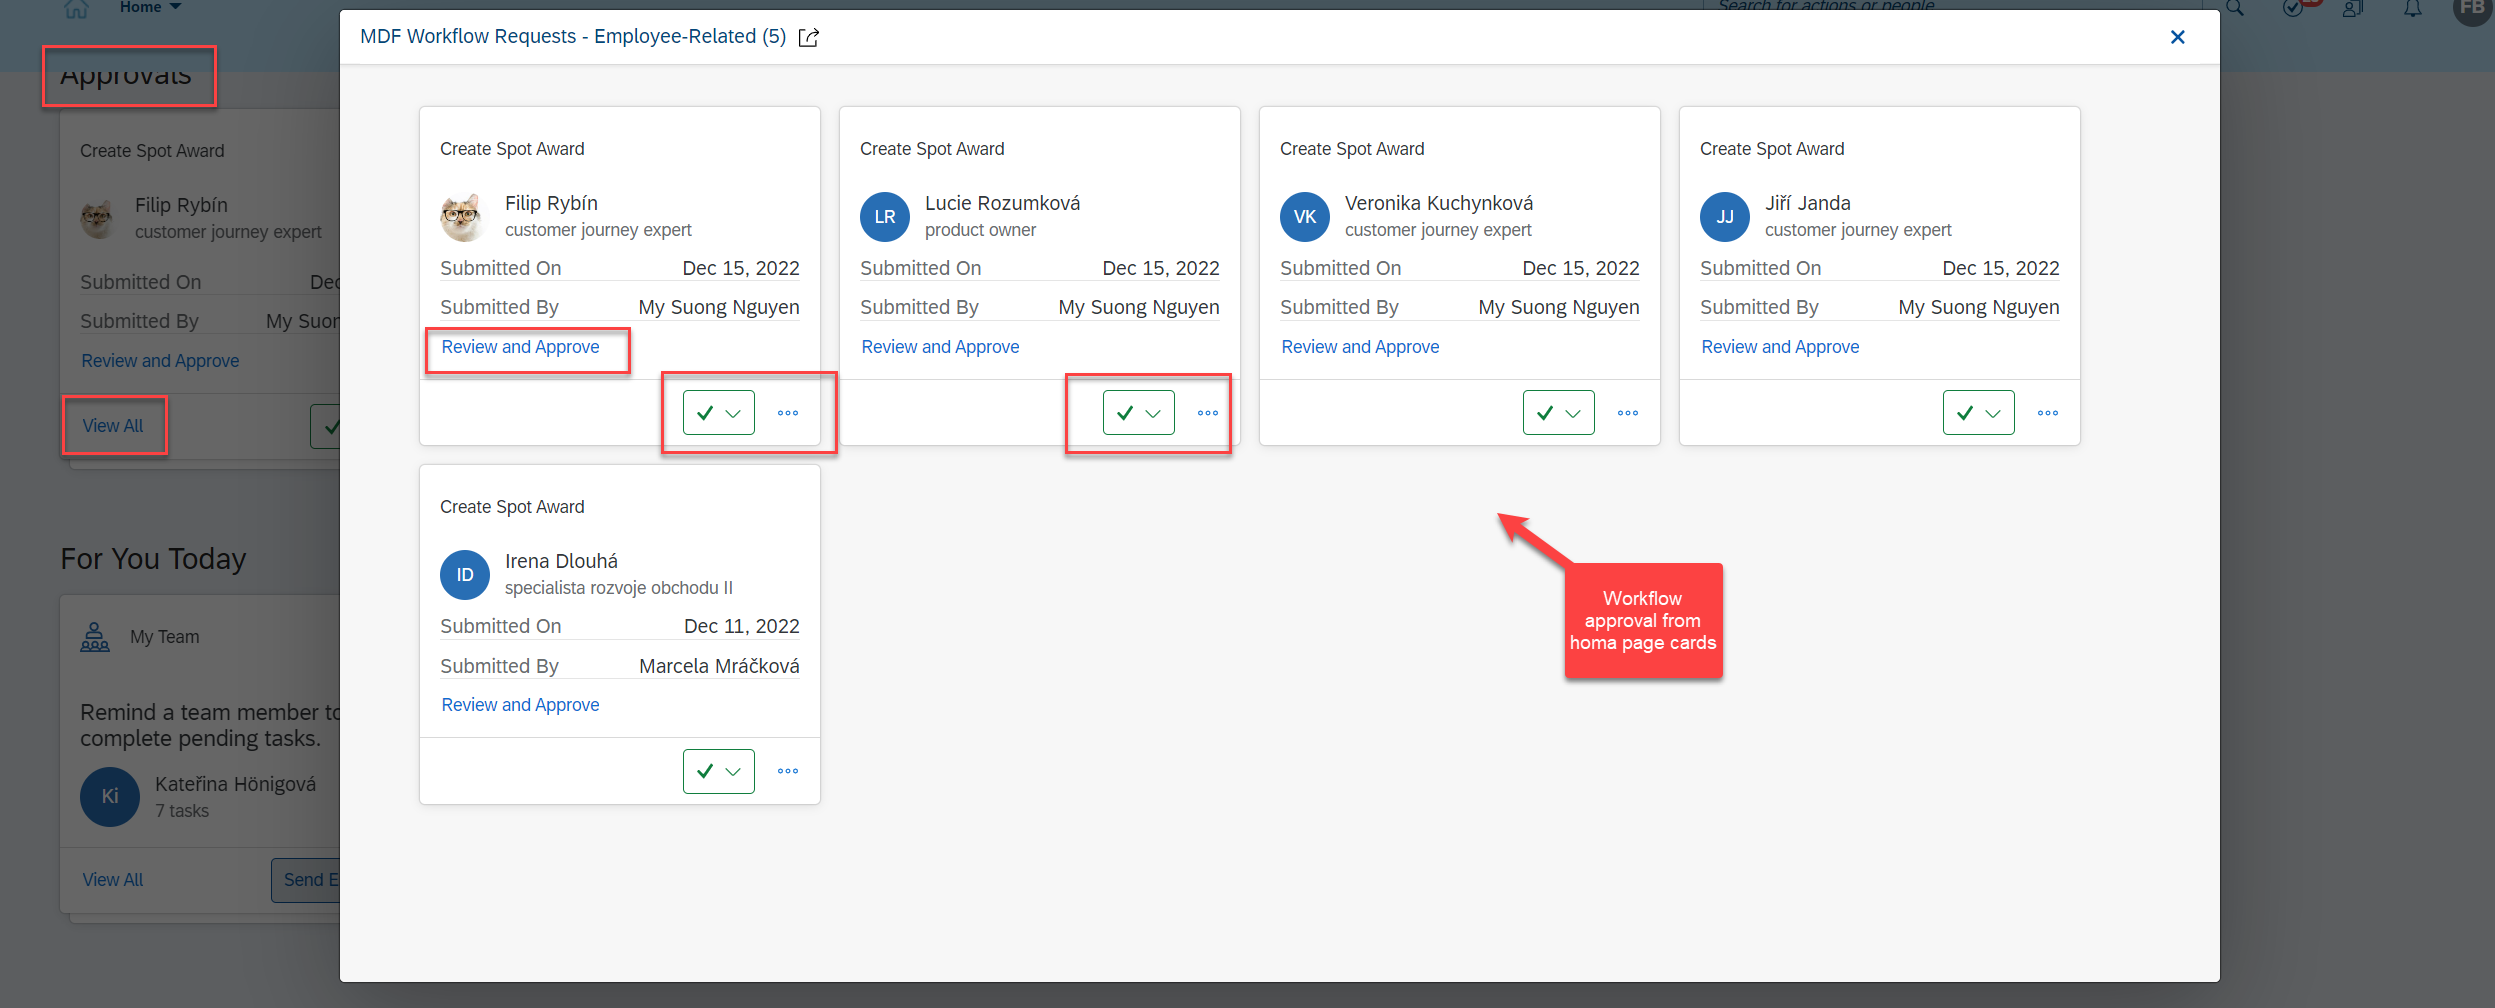Viewport: 2495px width, 1008px height.
Task: Open more actions on Jiří Janda's card
Action: point(2048,413)
